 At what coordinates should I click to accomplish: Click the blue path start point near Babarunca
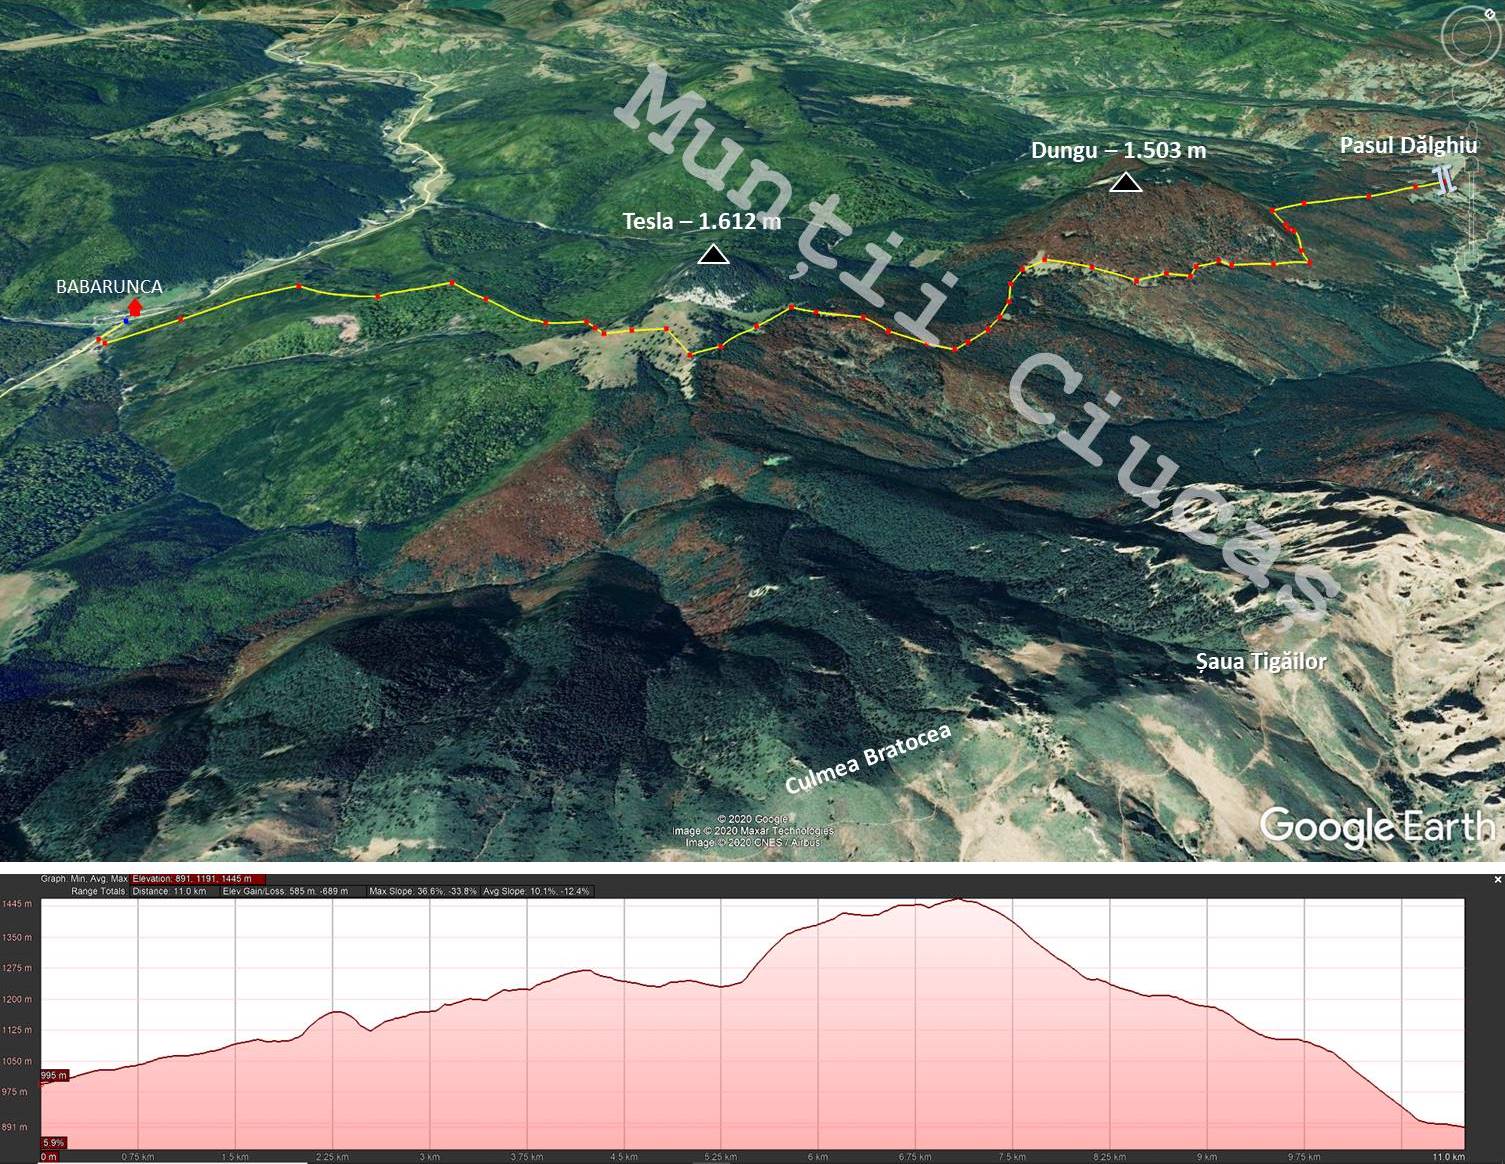click(x=127, y=319)
